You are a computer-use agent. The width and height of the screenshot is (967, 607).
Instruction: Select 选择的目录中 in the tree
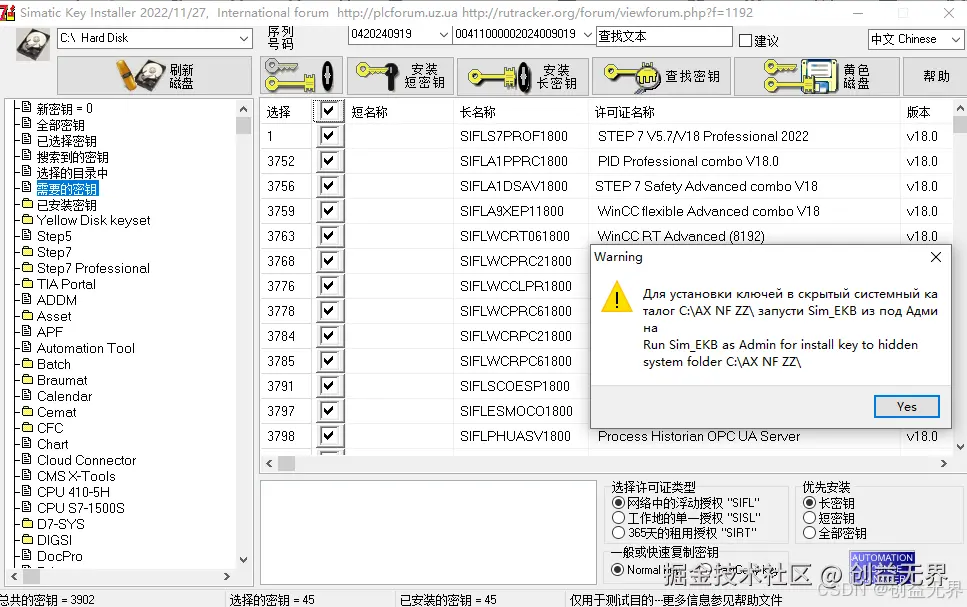pyautogui.click(x=73, y=173)
